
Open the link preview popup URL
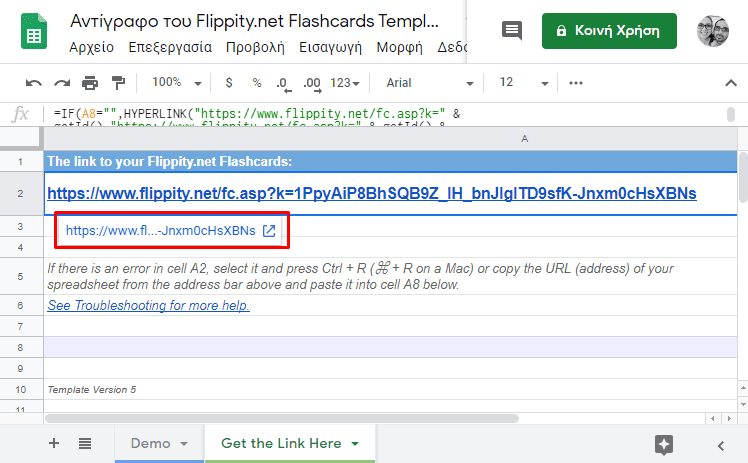pos(161,231)
